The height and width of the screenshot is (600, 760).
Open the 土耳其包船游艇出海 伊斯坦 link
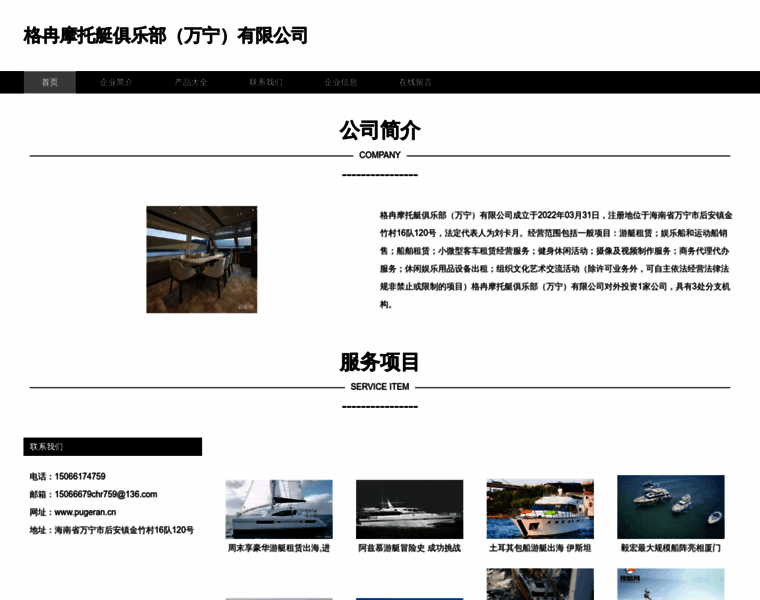click(x=540, y=548)
